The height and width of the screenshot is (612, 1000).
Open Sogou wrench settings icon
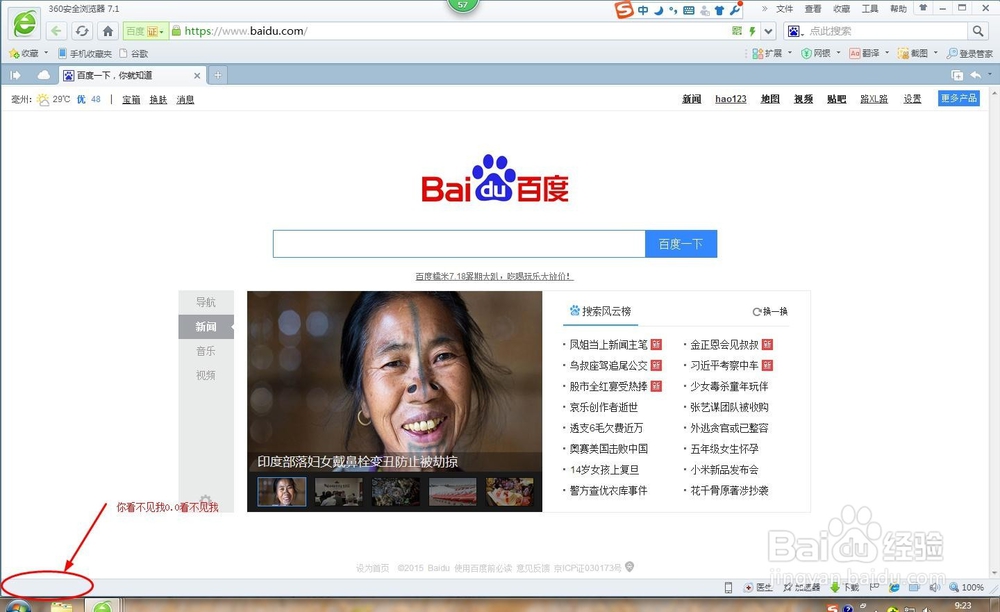(735, 10)
